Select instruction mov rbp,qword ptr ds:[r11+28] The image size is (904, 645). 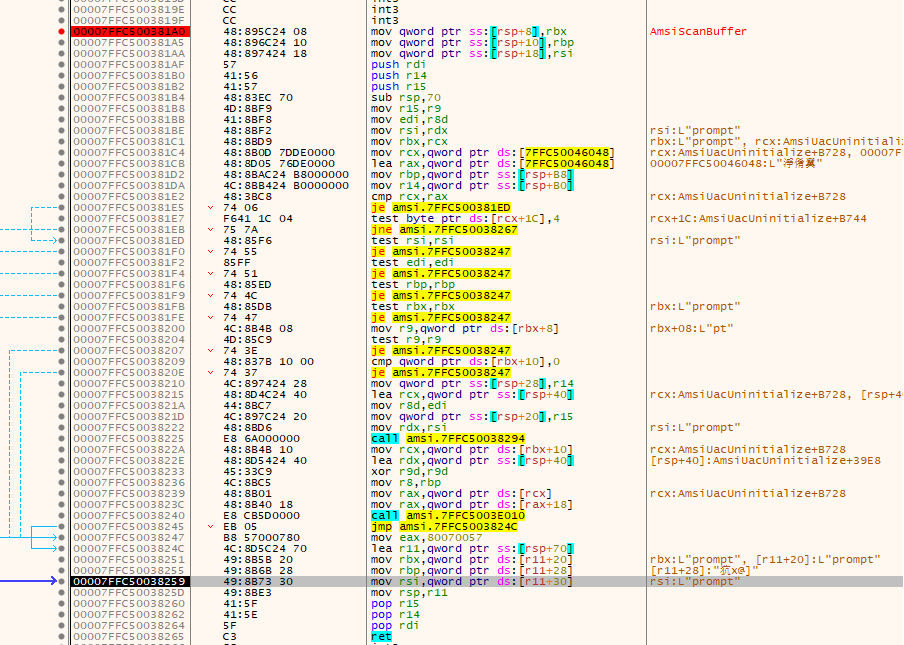pyautogui.click(x=472, y=571)
